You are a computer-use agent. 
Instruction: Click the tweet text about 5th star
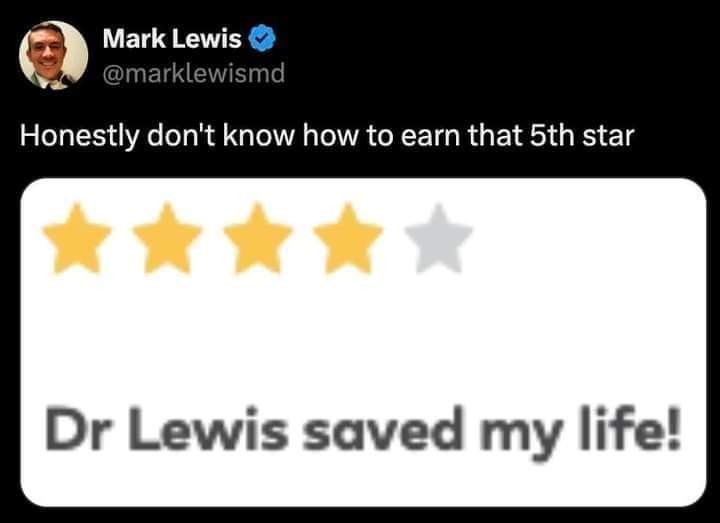[x=327, y=136]
